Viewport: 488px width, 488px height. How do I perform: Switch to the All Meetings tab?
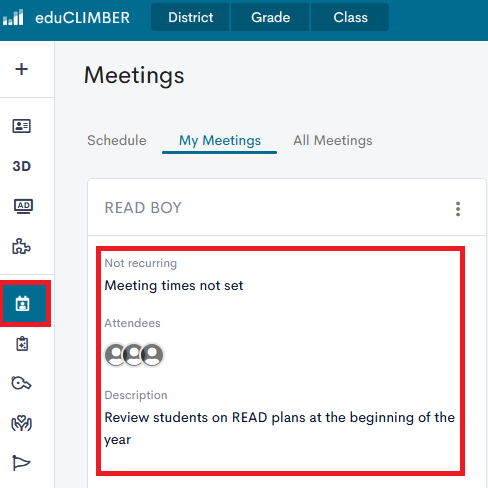333,141
